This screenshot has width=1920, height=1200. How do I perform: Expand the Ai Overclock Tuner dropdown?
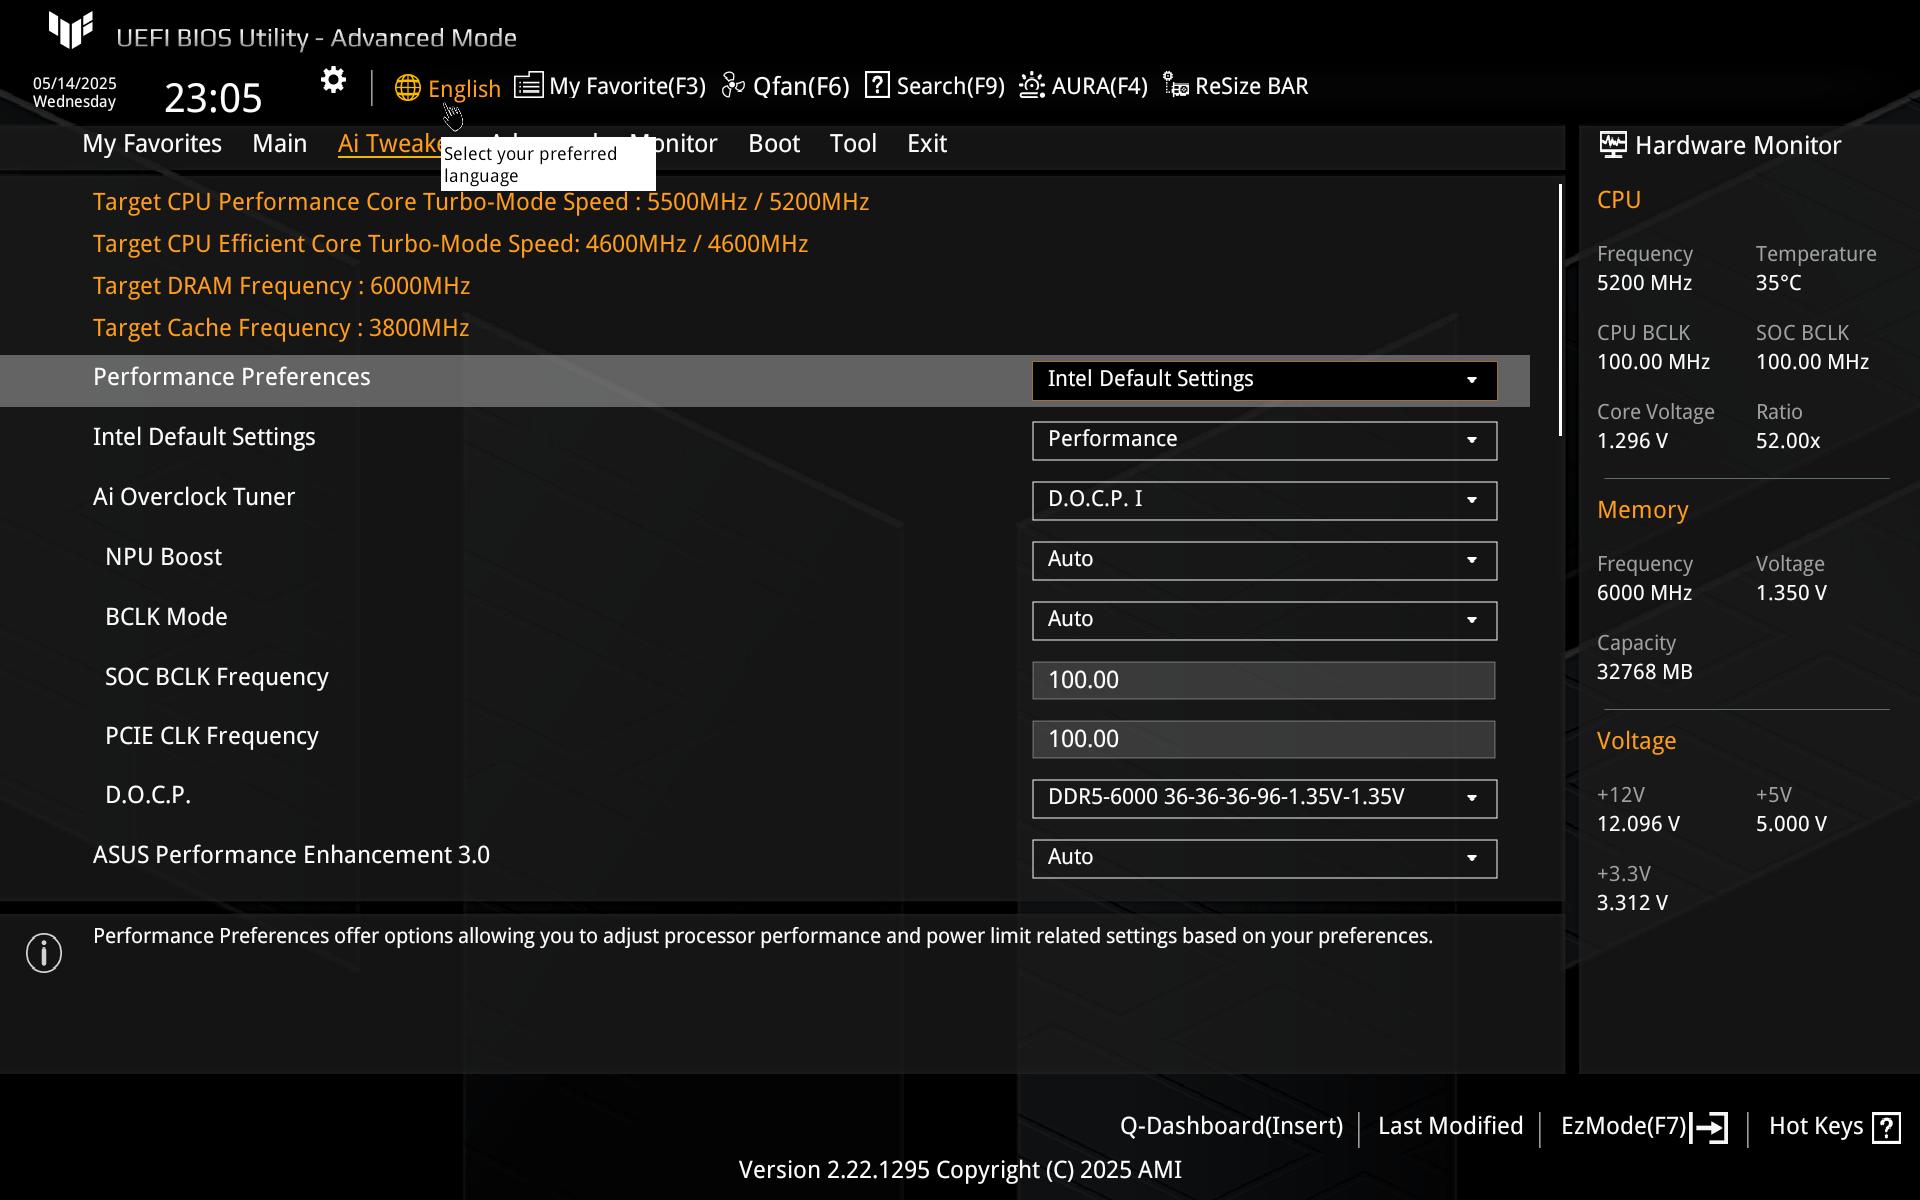[1263, 500]
